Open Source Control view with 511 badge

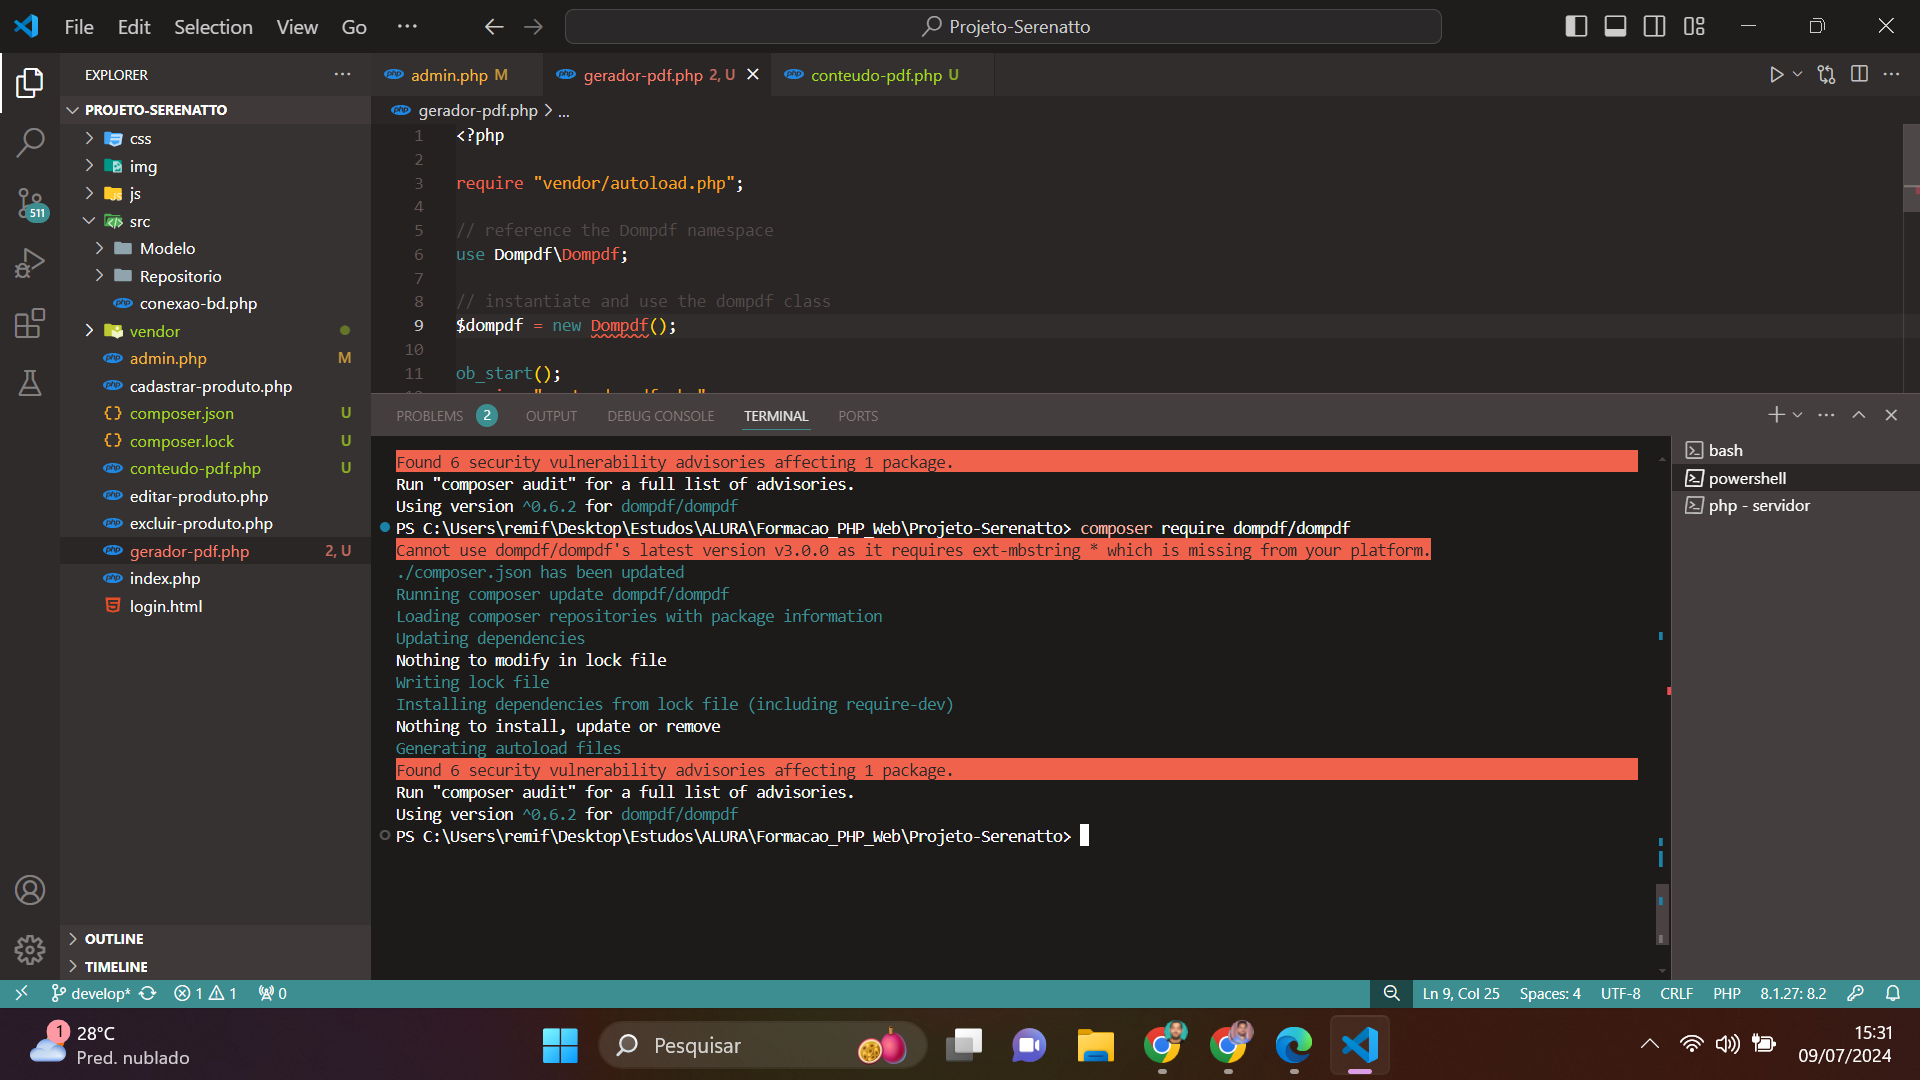tap(30, 203)
